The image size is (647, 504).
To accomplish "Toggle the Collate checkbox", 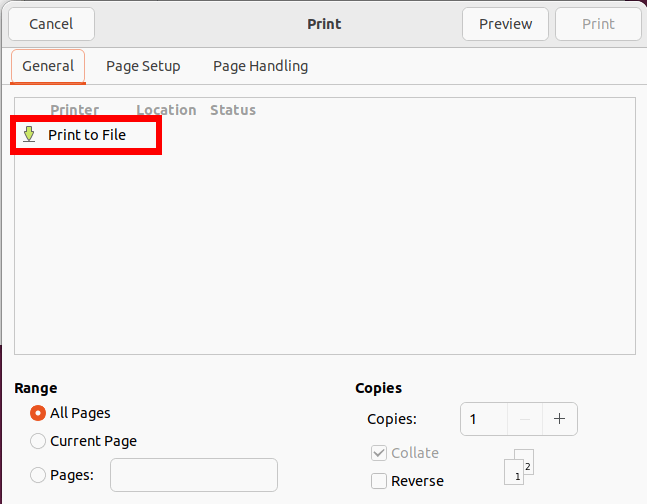I will point(379,453).
